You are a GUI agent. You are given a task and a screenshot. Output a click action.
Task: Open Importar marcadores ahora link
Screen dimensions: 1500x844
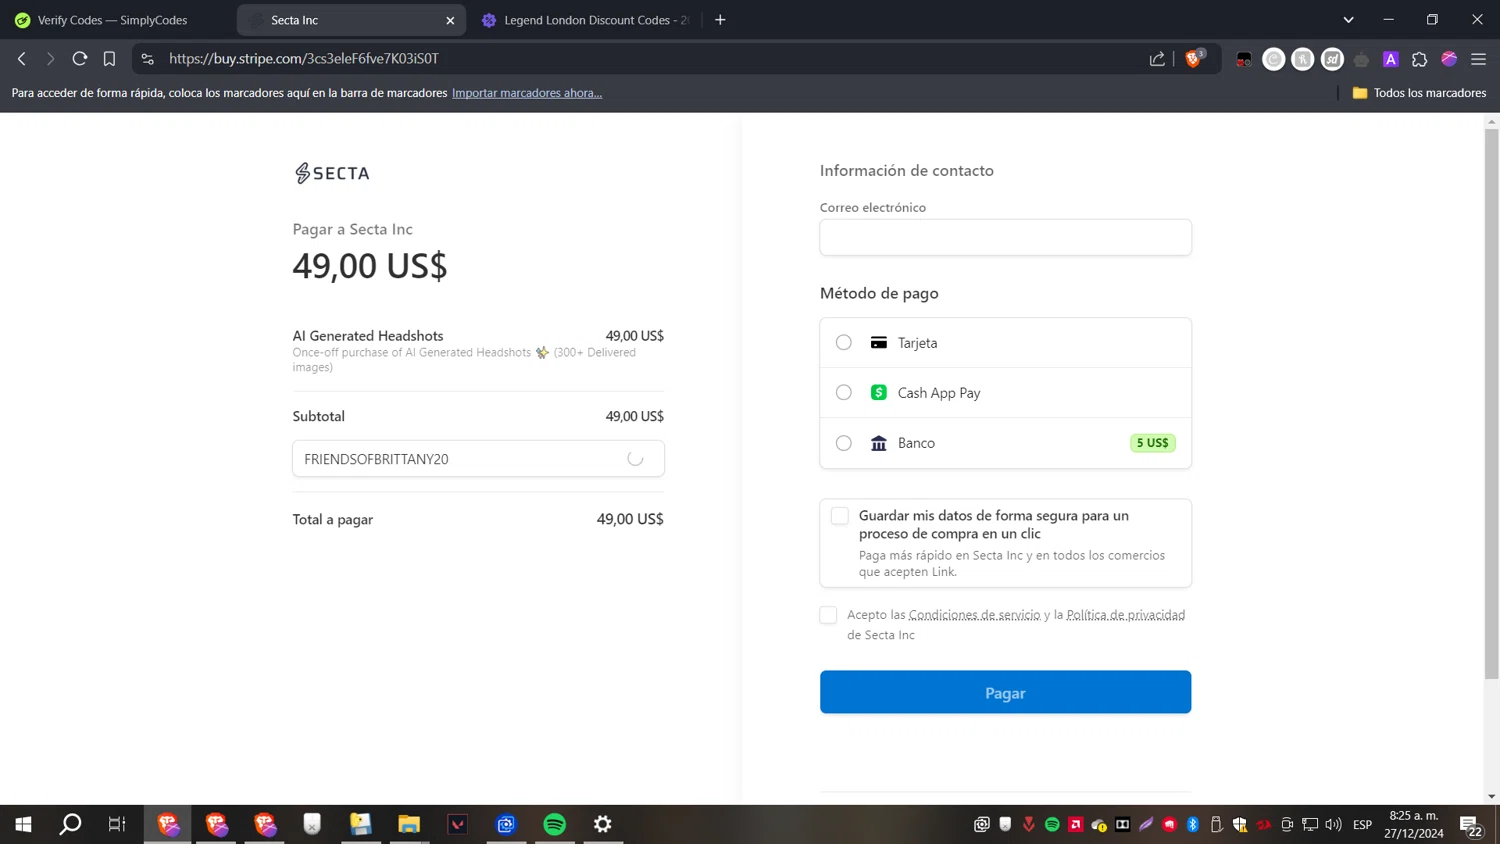527,93
